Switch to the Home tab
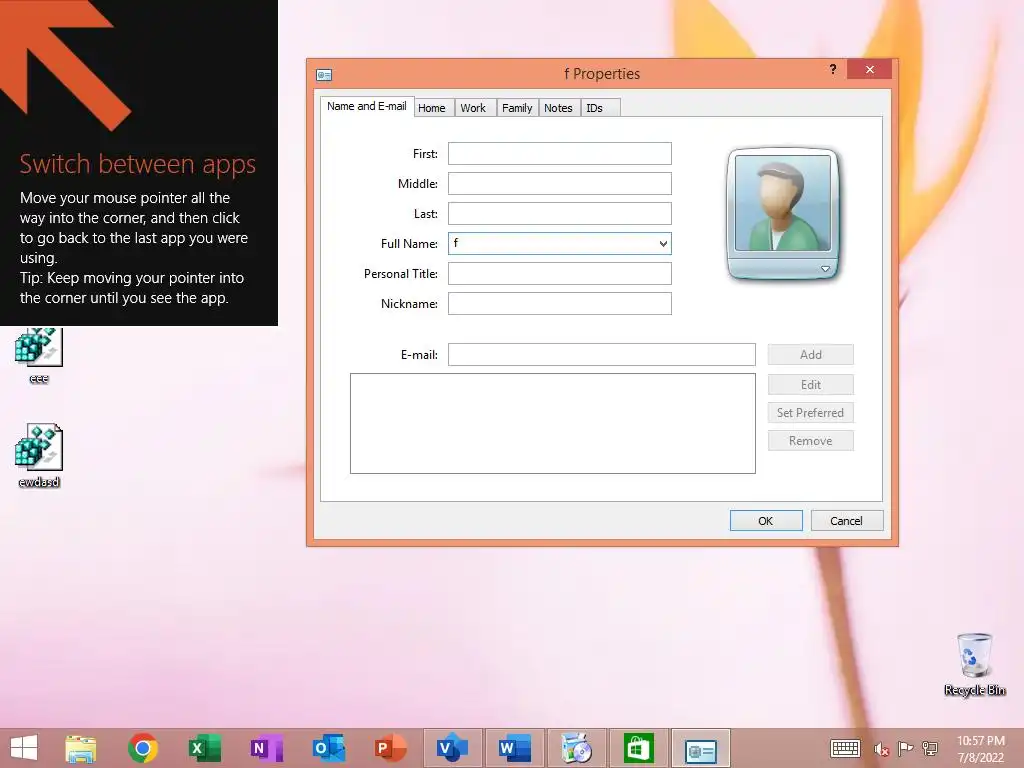This screenshot has width=1024, height=768. coord(432,108)
